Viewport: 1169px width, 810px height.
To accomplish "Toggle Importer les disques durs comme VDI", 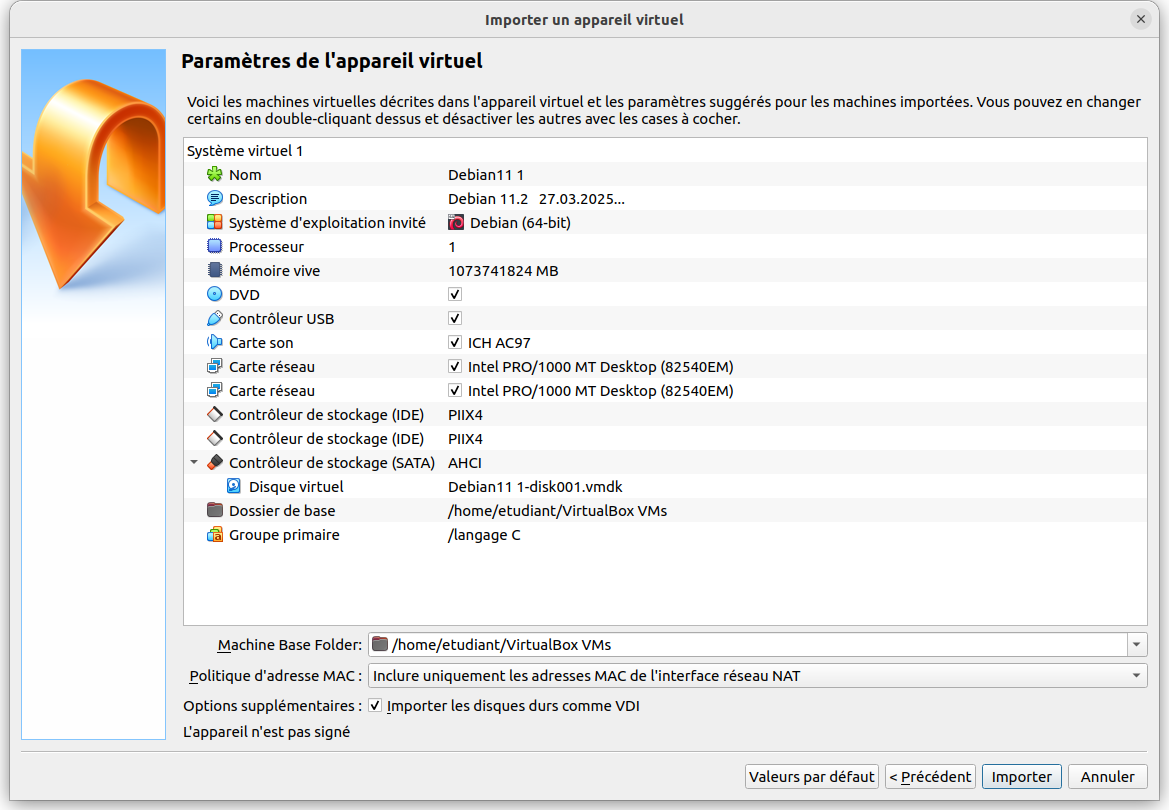I will tap(375, 706).
